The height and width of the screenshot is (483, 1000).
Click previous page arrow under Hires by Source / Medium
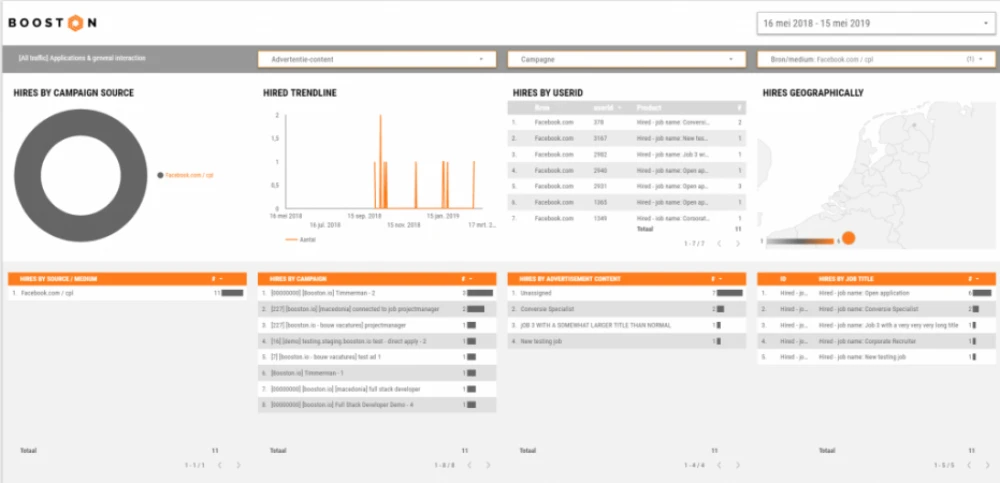click(x=220, y=465)
